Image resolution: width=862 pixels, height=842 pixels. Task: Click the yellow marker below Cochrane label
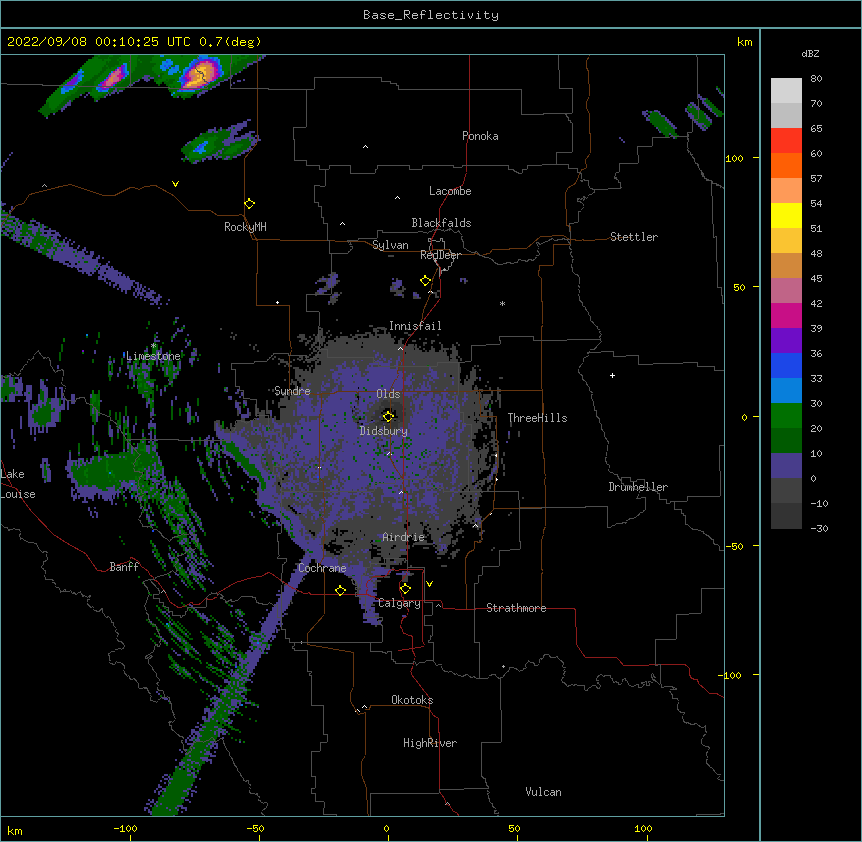340,590
